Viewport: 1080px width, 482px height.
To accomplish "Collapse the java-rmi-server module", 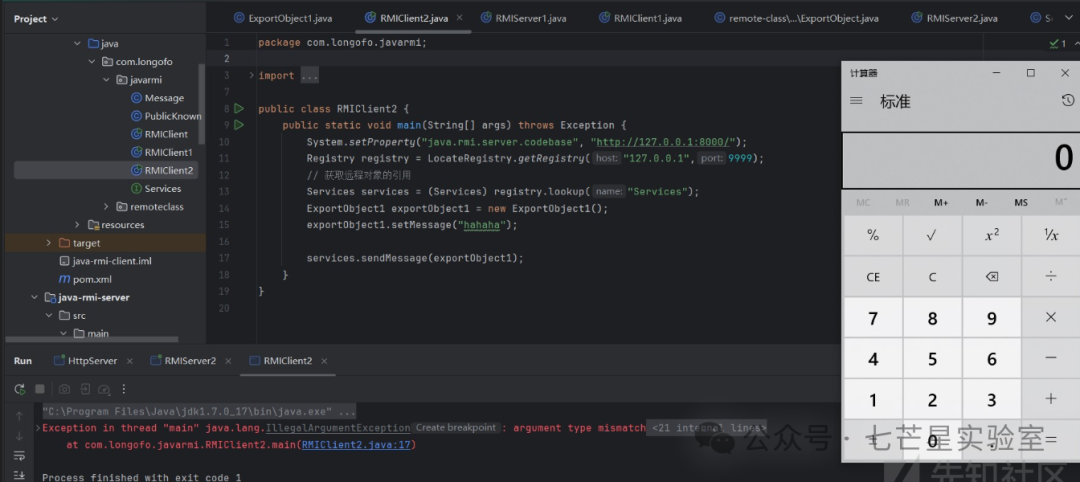I will click(x=34, y=297).
